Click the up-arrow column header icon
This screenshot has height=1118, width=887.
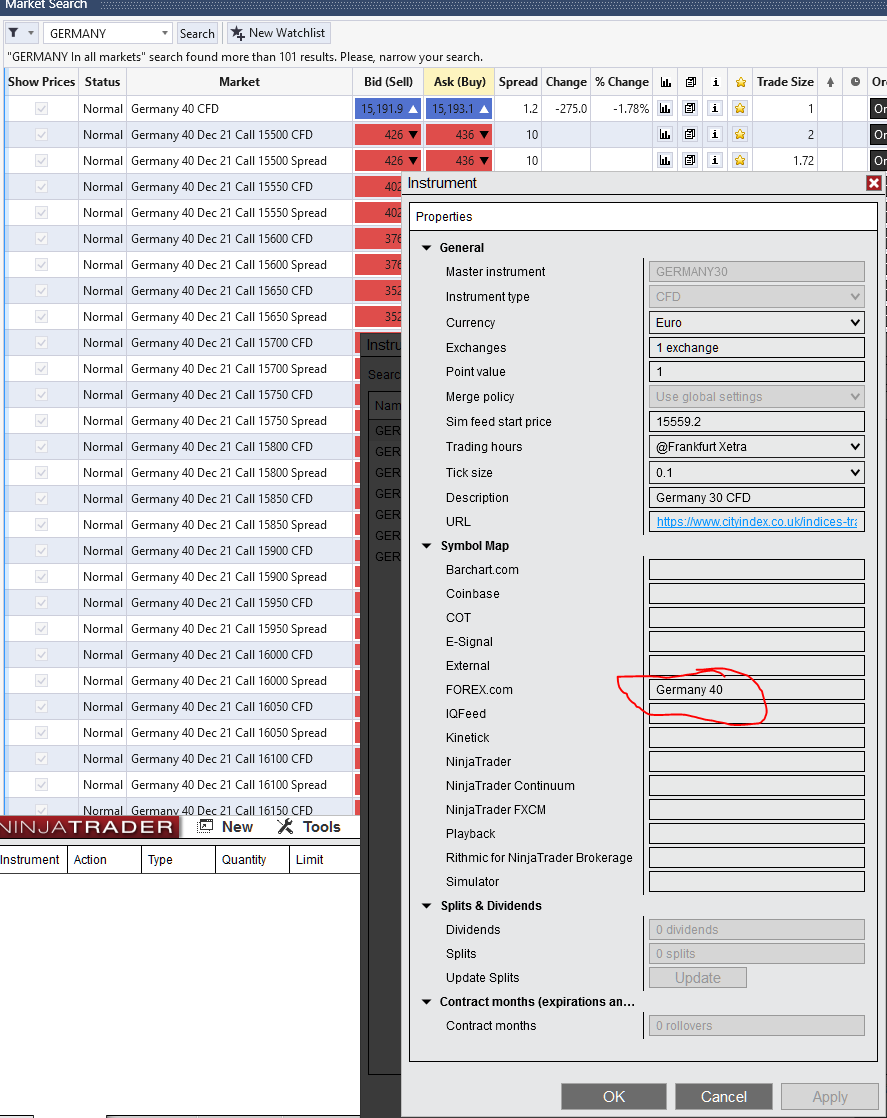[x=830, y=82]
